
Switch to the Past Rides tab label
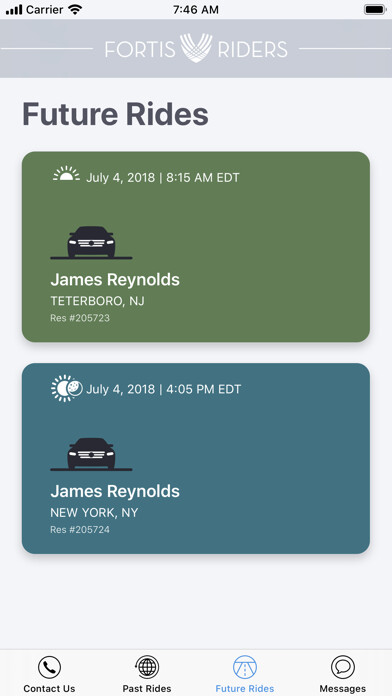(147, 689)
